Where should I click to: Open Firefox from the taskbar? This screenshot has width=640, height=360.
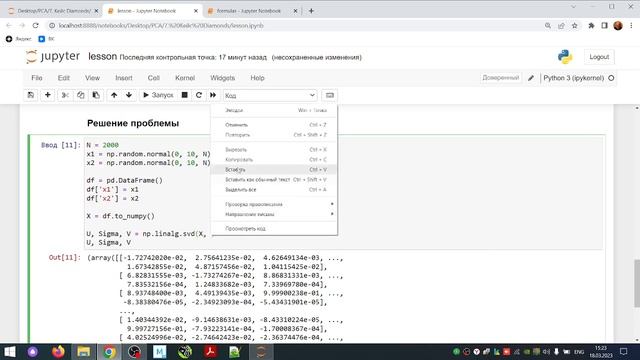coord(58,351)
